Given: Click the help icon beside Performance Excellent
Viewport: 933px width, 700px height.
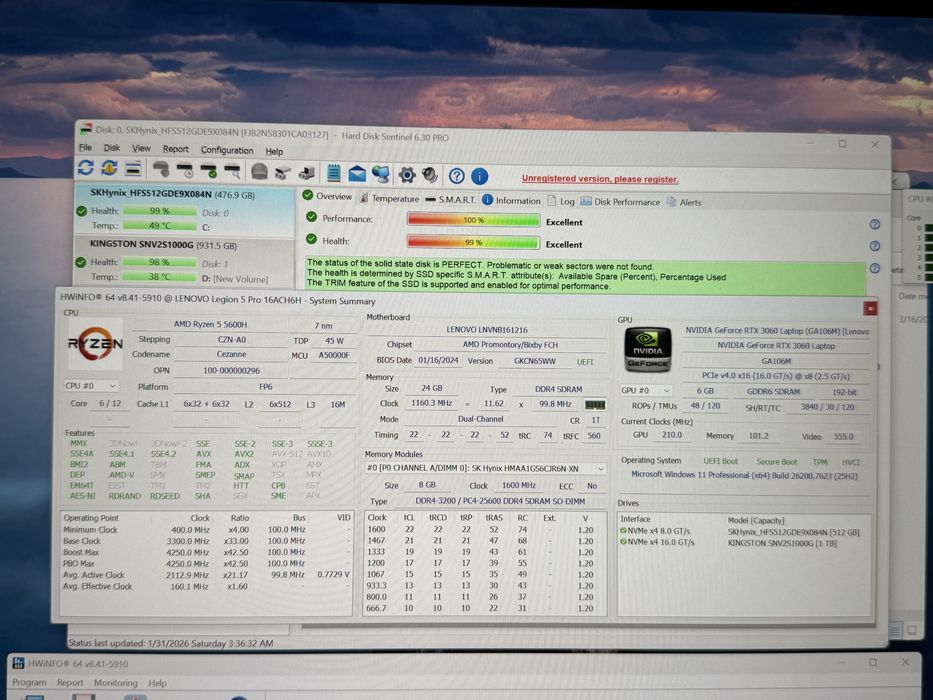Looking at the screenshot, I should point(875,224).
